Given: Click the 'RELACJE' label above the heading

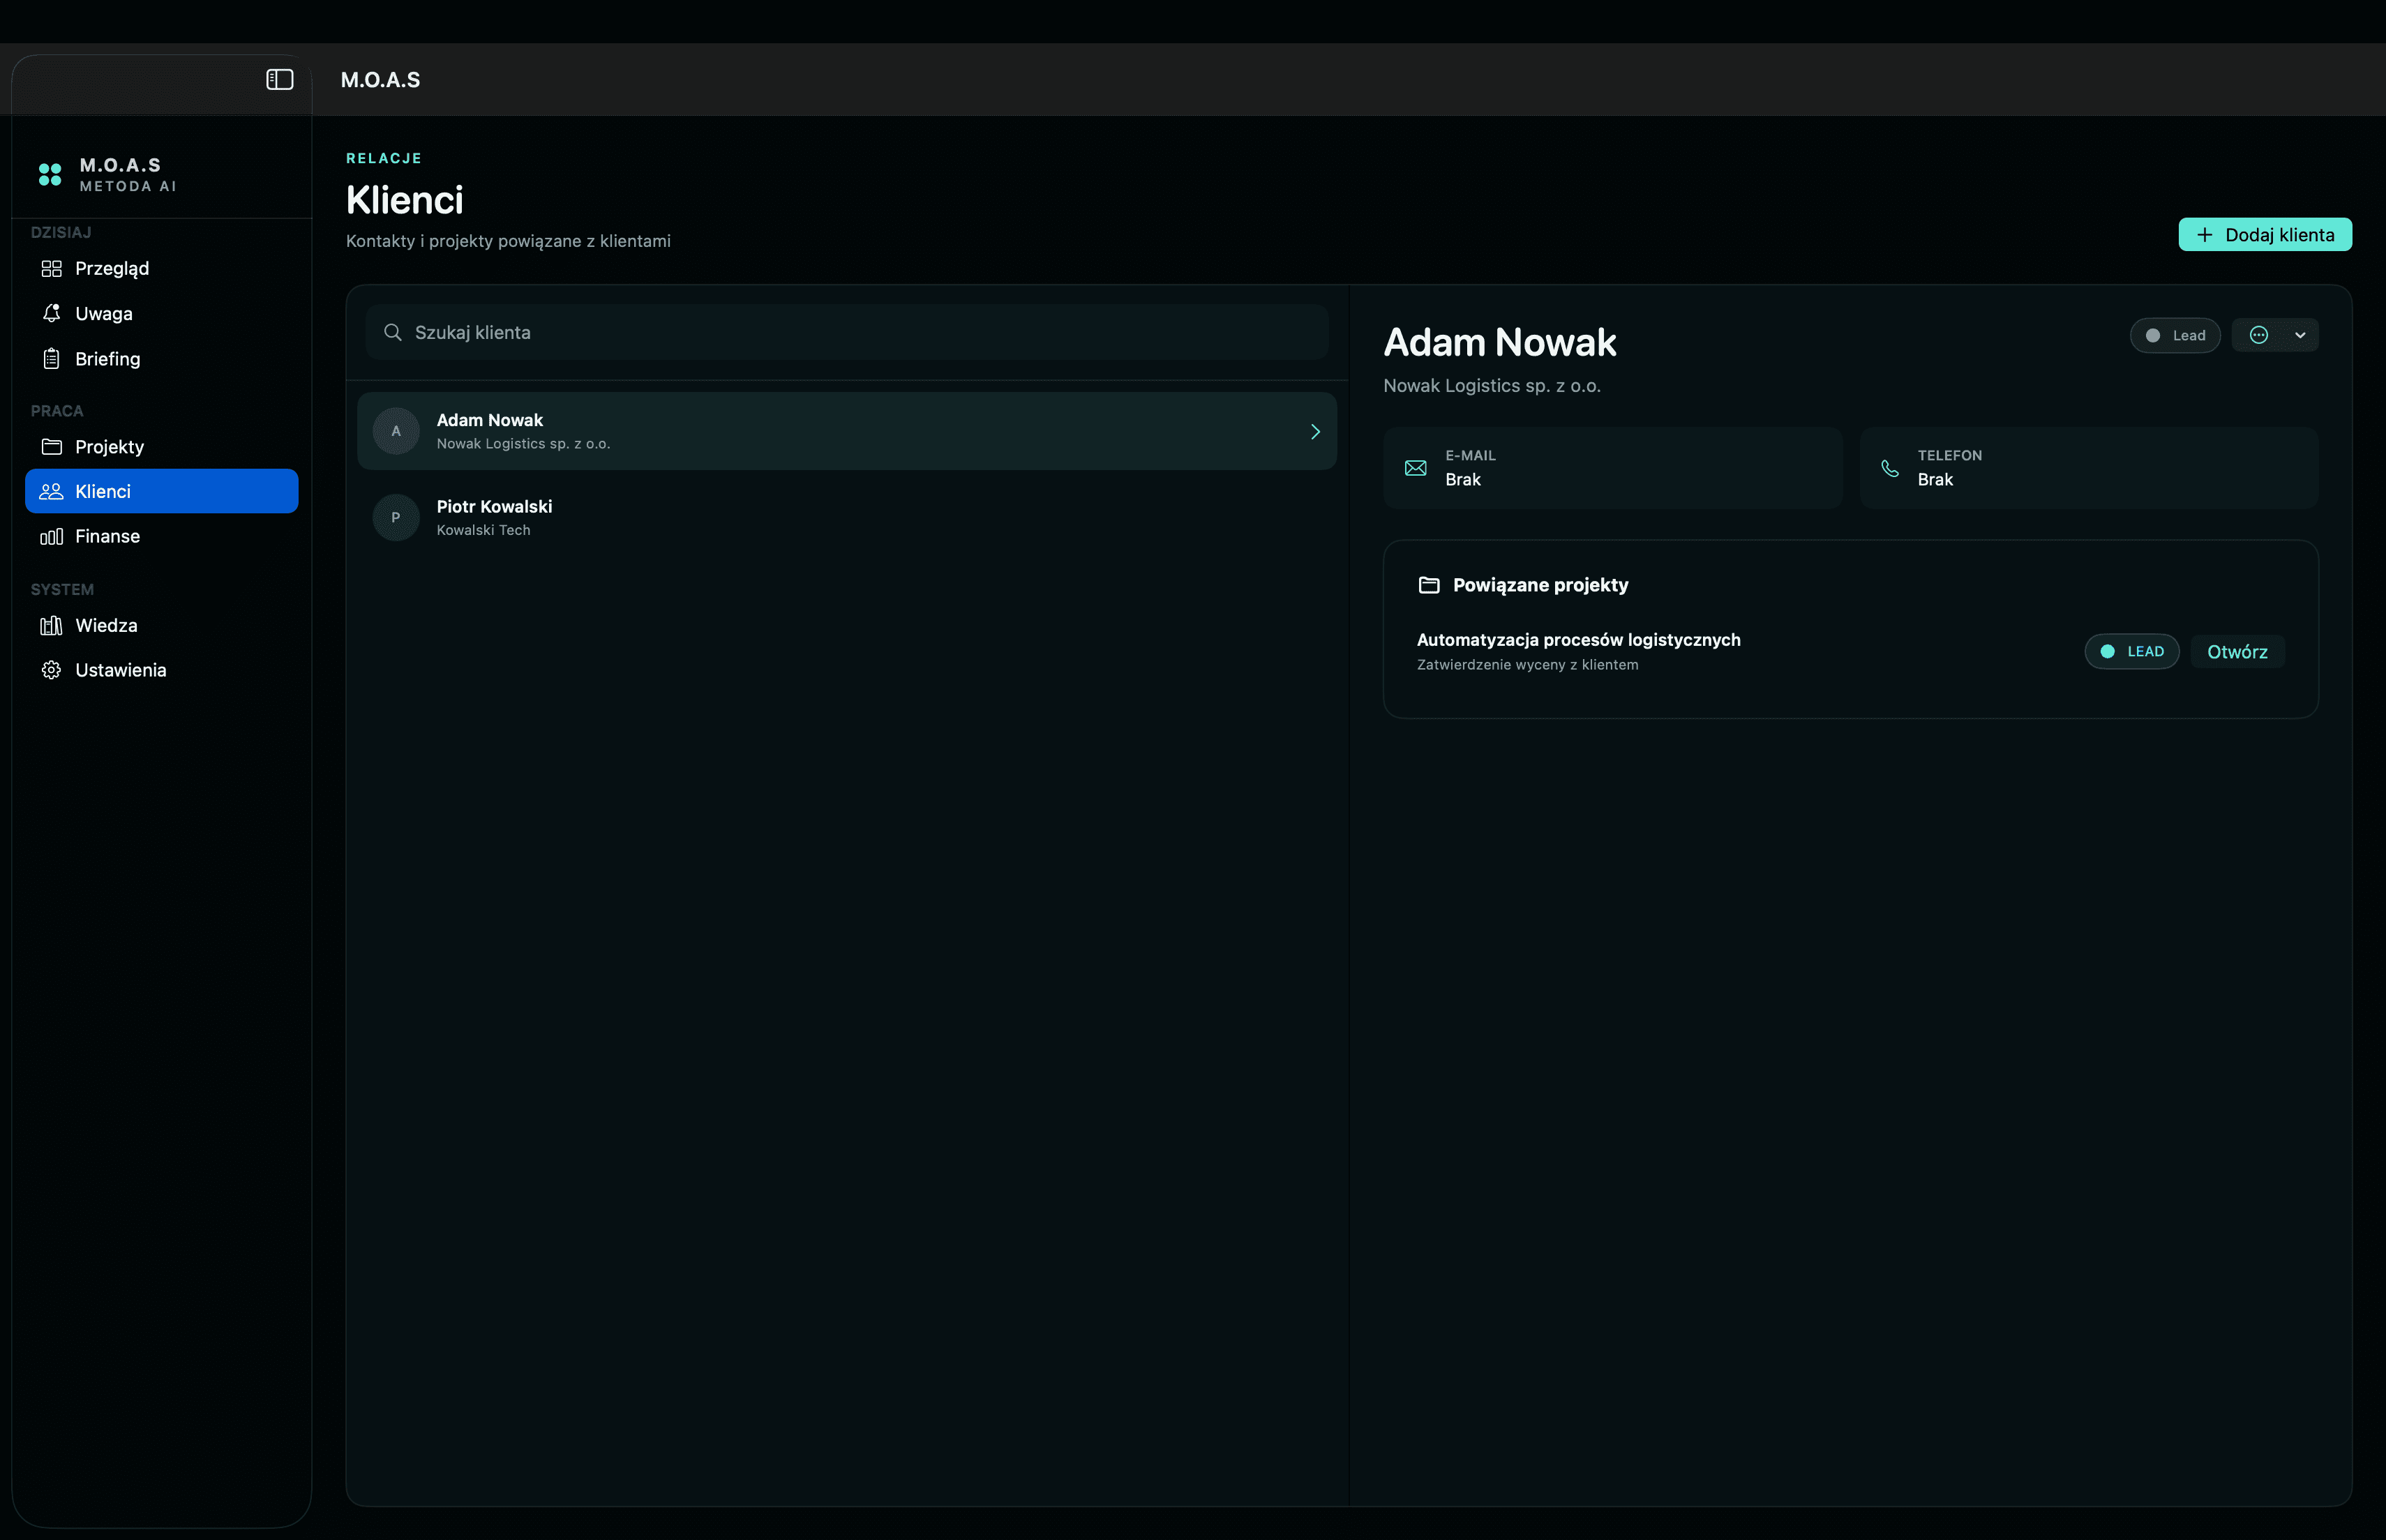Looking at the screenshot, I should 384,158.
